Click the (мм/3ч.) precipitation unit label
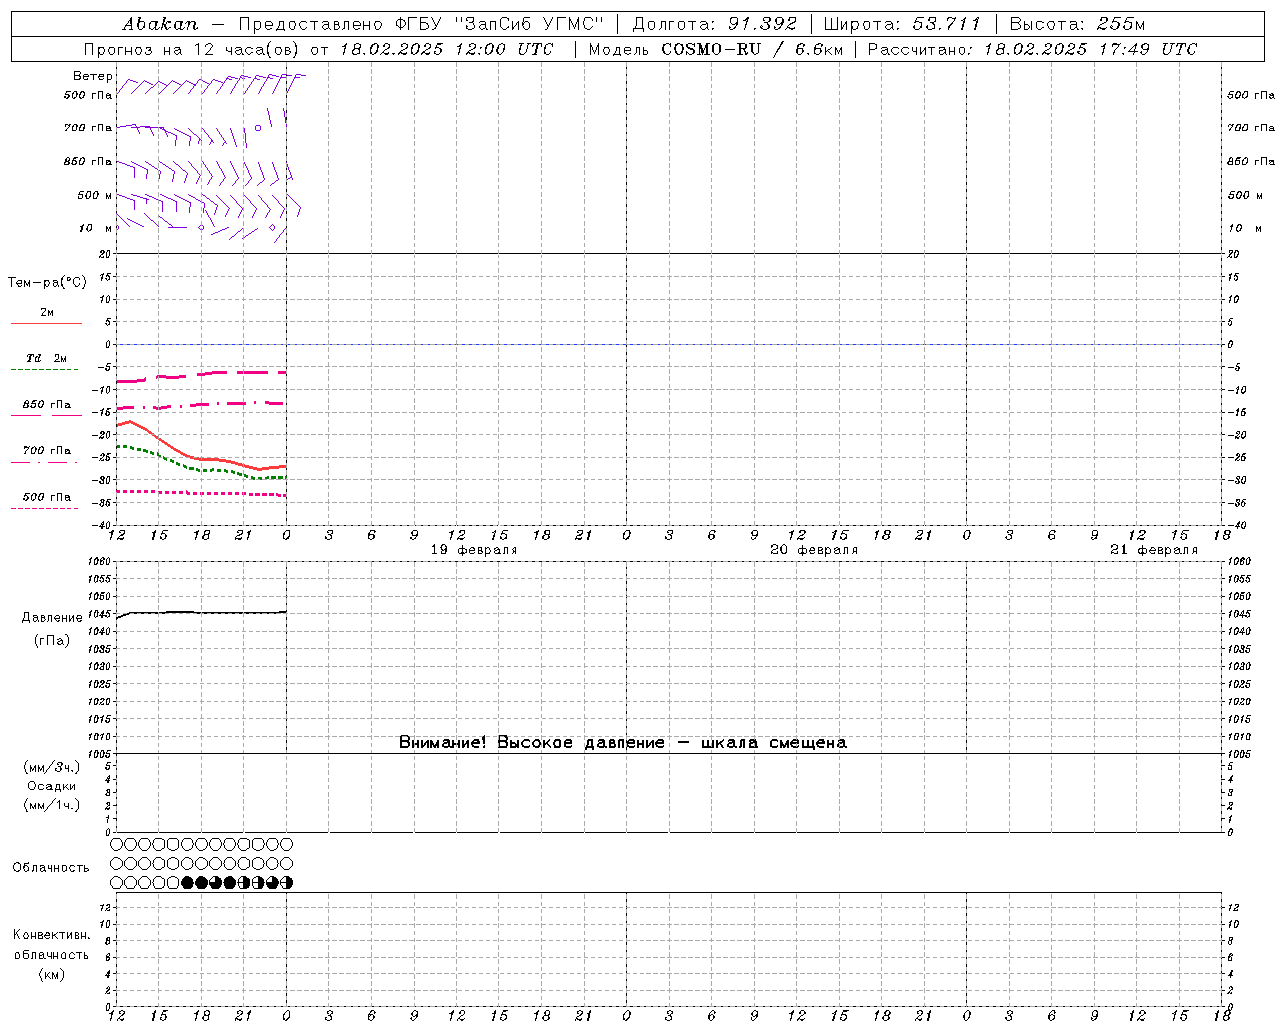Viewport: 1280px width, 1024px height. (52, 767)
